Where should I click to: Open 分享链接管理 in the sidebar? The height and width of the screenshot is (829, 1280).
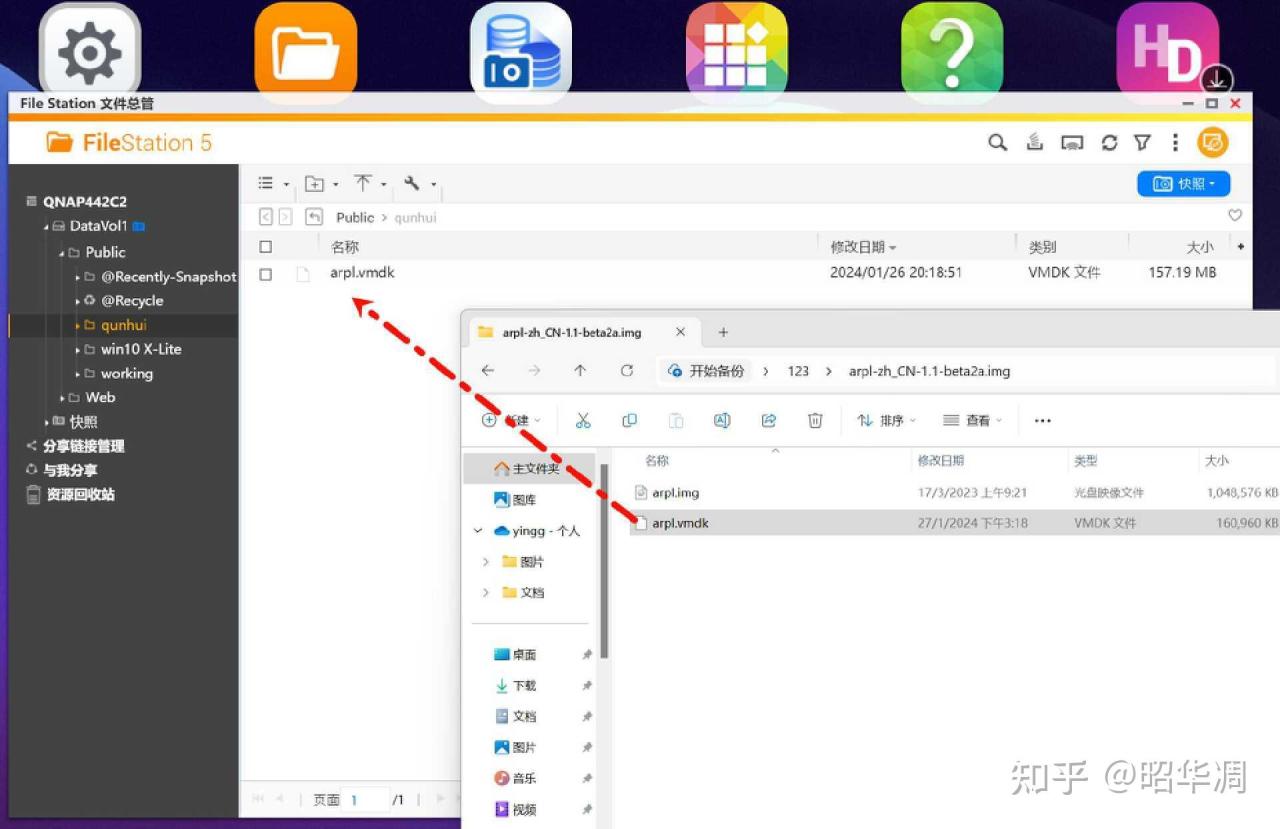tap(83, 446)
